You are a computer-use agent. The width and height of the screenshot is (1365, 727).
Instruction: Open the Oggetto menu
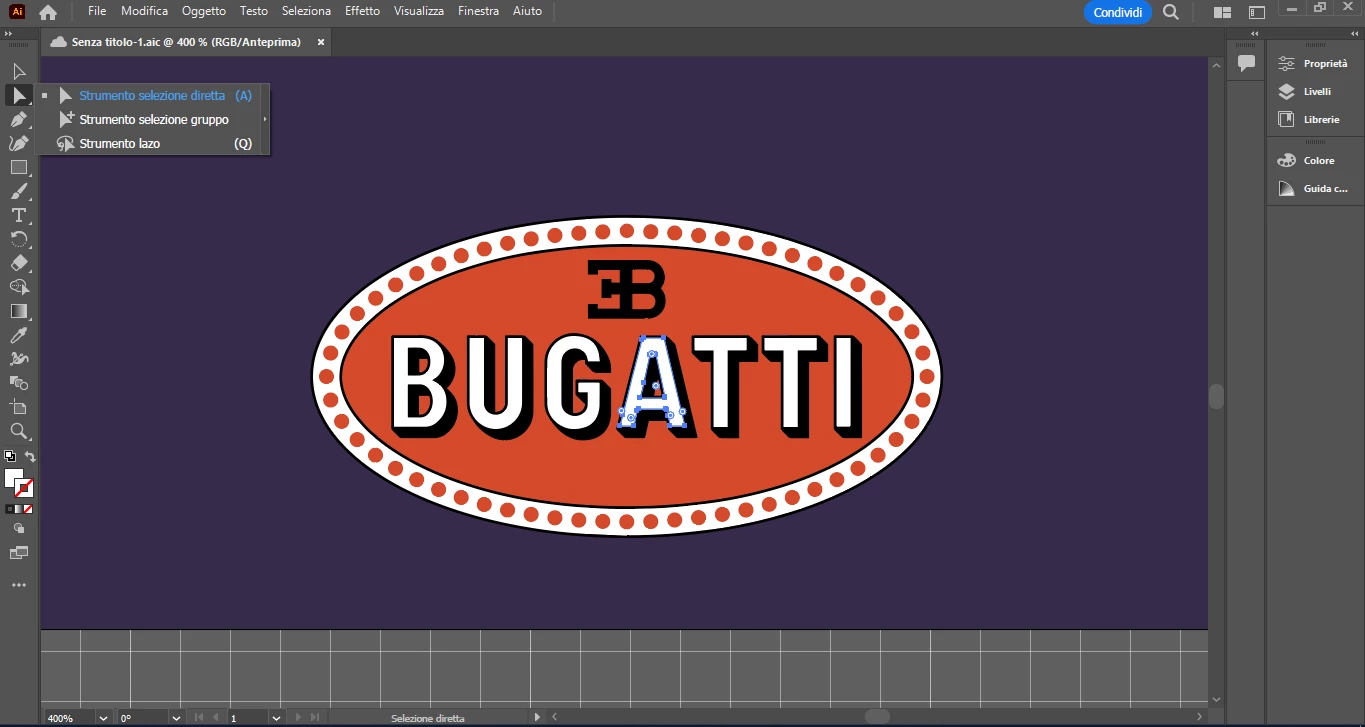204,11
